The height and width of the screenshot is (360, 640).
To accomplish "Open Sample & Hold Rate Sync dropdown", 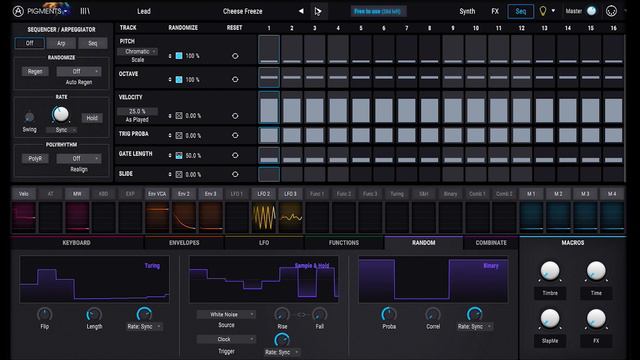I will [282, 352].
